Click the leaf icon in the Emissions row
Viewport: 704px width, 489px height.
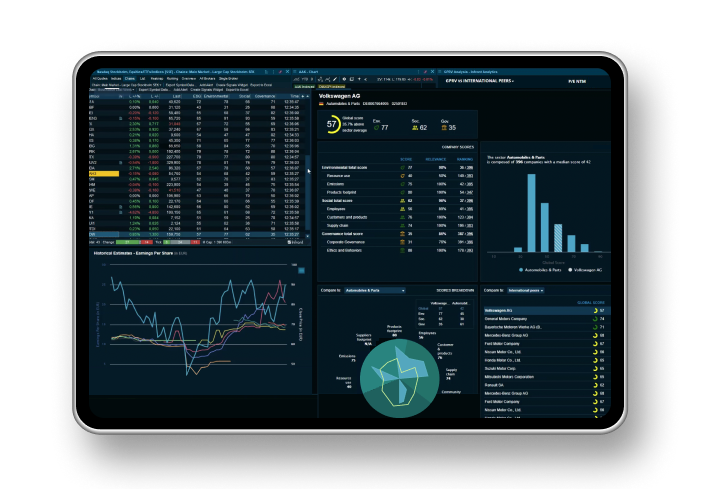click(402, 184)
